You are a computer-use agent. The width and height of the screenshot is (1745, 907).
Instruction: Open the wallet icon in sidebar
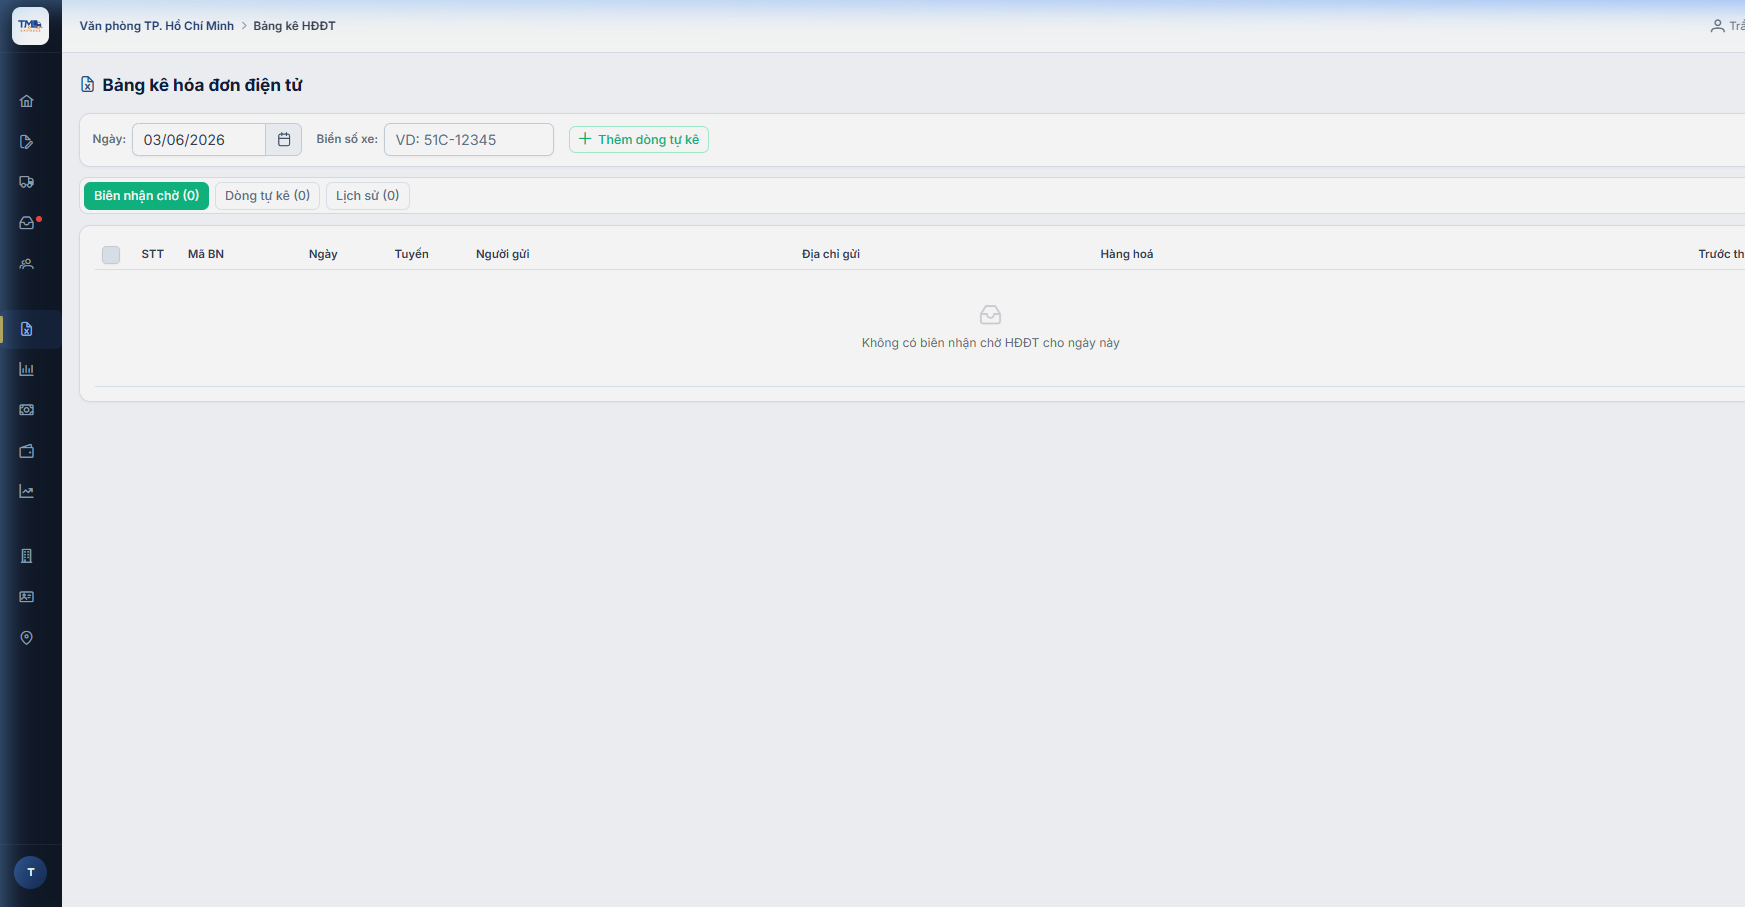tap(27, 451)
